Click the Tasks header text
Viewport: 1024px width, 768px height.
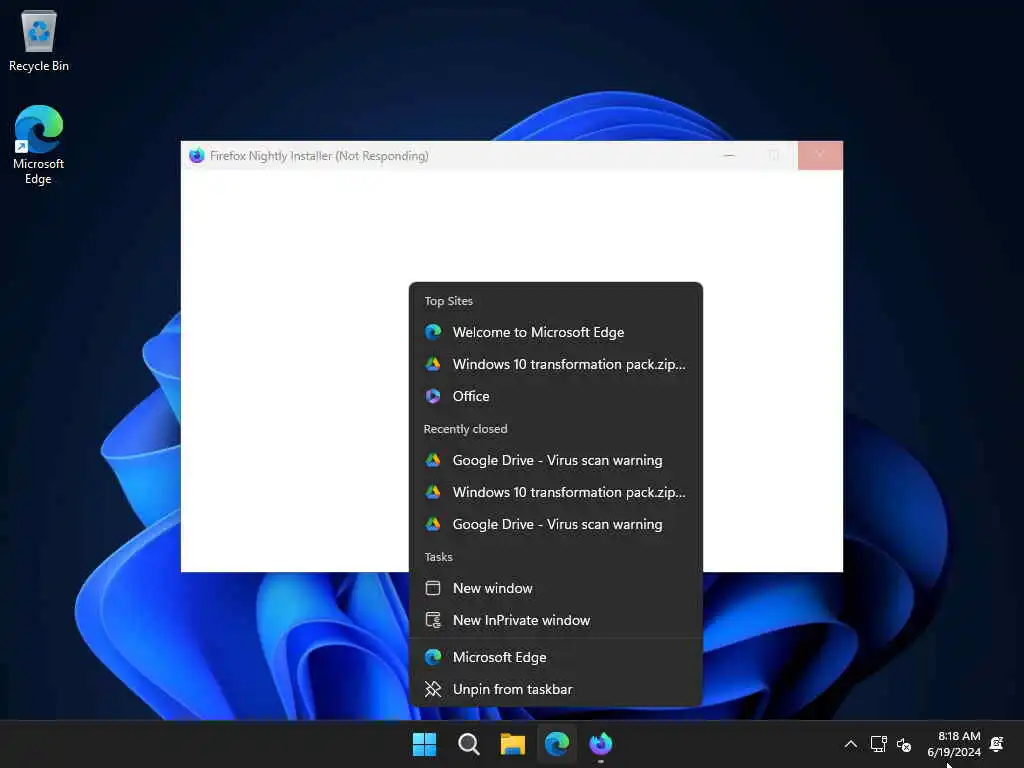click(x=438, y=557)
